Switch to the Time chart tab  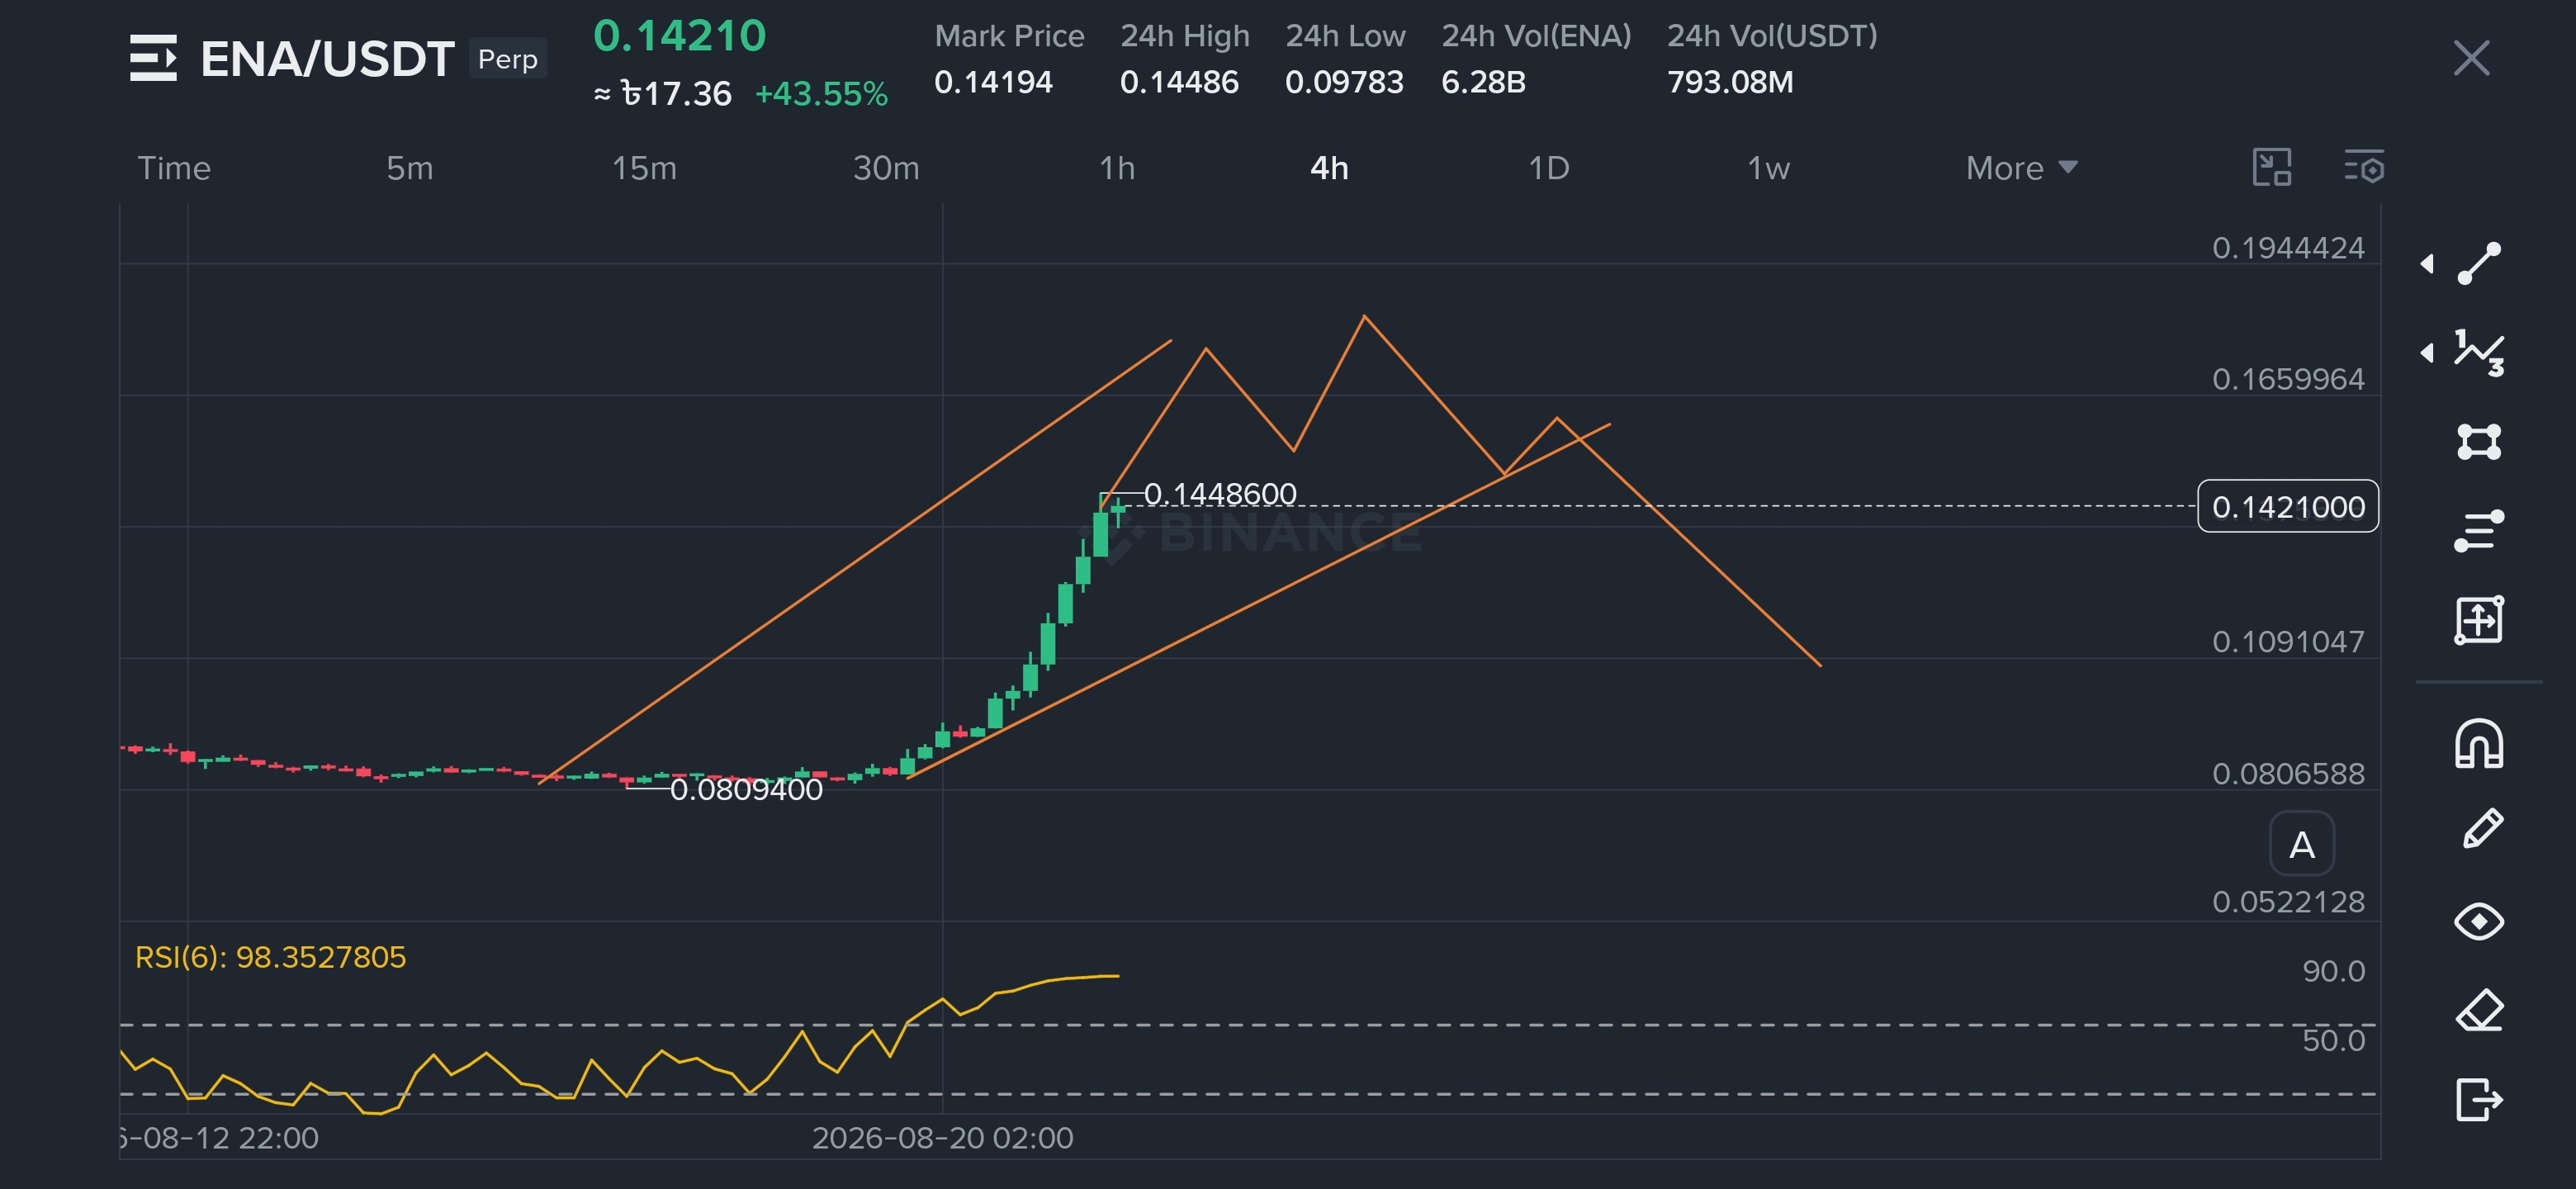pyautogui.click(x=174, y=168)
